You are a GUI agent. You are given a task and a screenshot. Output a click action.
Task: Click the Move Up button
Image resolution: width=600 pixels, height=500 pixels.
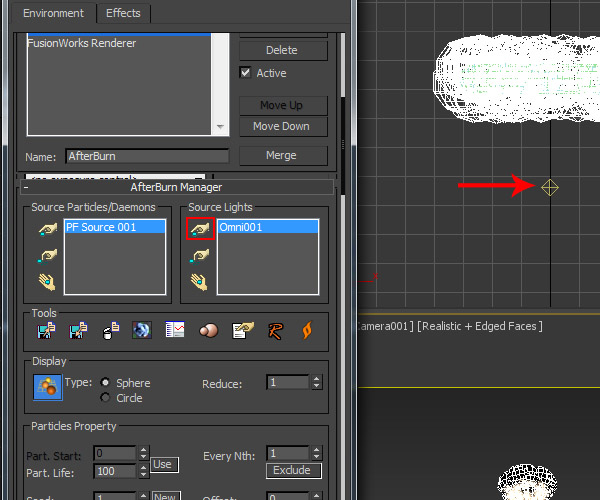click(x=283, y=105)
